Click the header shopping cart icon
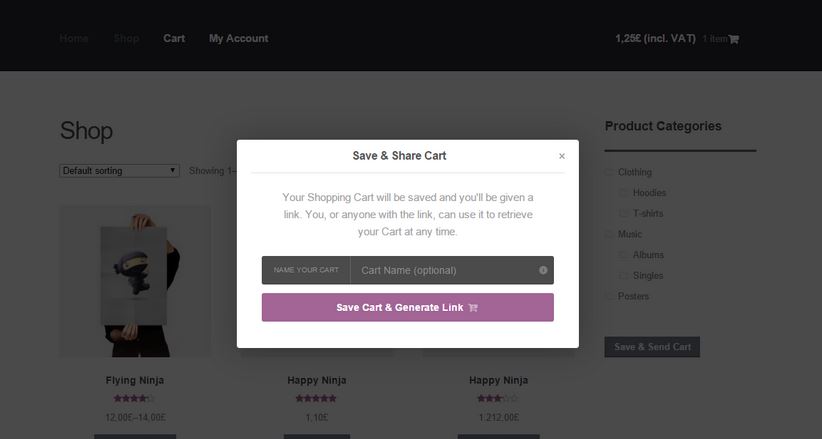This screenshot has width=822, height=439. (733, 39)
